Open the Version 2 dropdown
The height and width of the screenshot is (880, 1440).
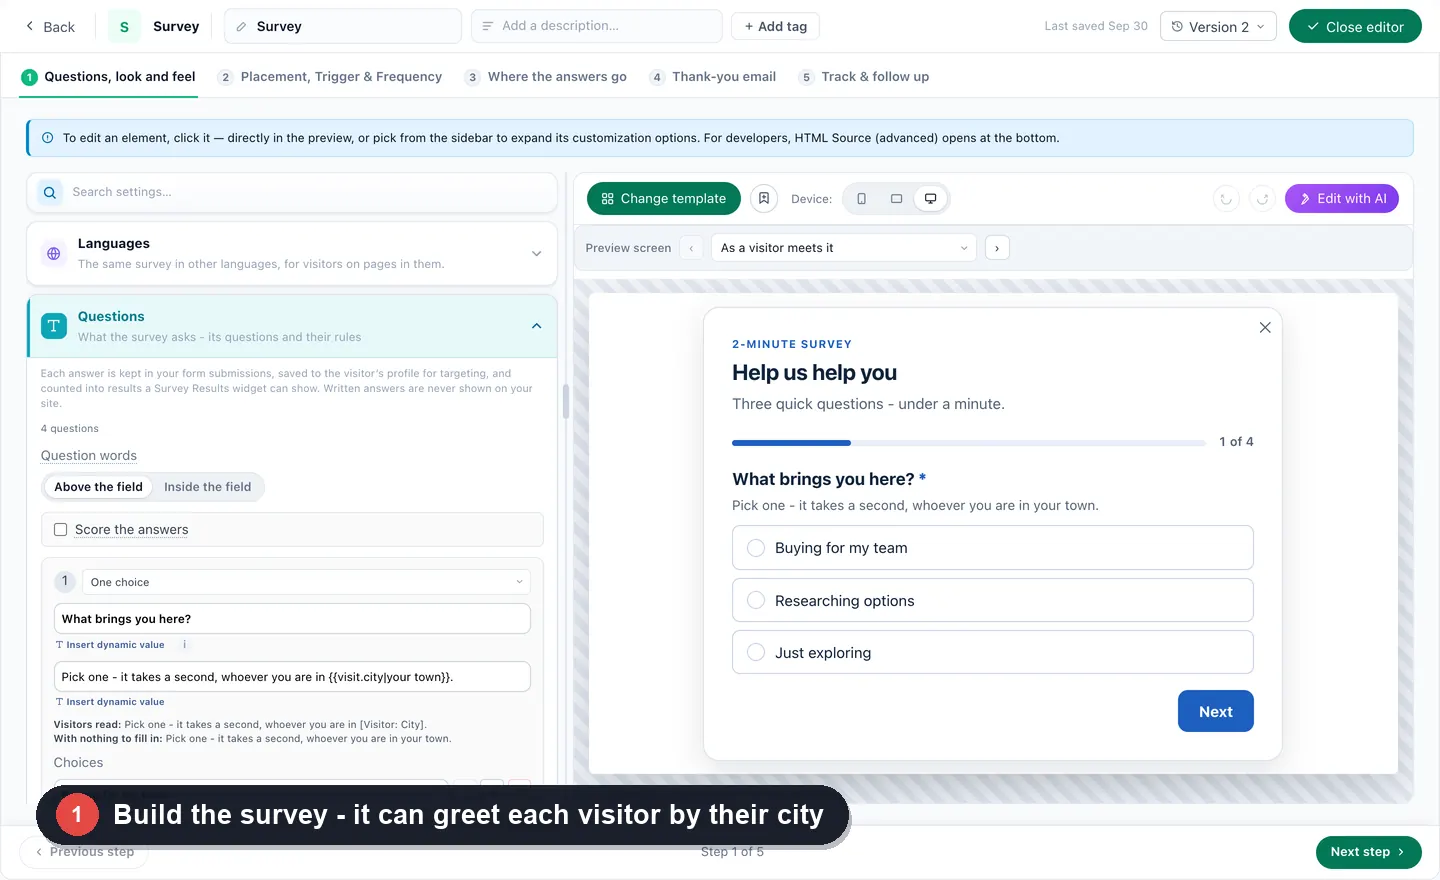click(x=1218, y=27)
